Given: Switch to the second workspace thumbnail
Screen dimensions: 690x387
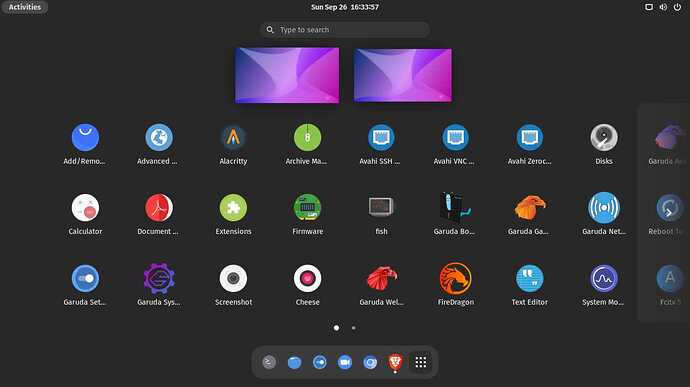Looking at the screenshot, I should pos(403,75).
